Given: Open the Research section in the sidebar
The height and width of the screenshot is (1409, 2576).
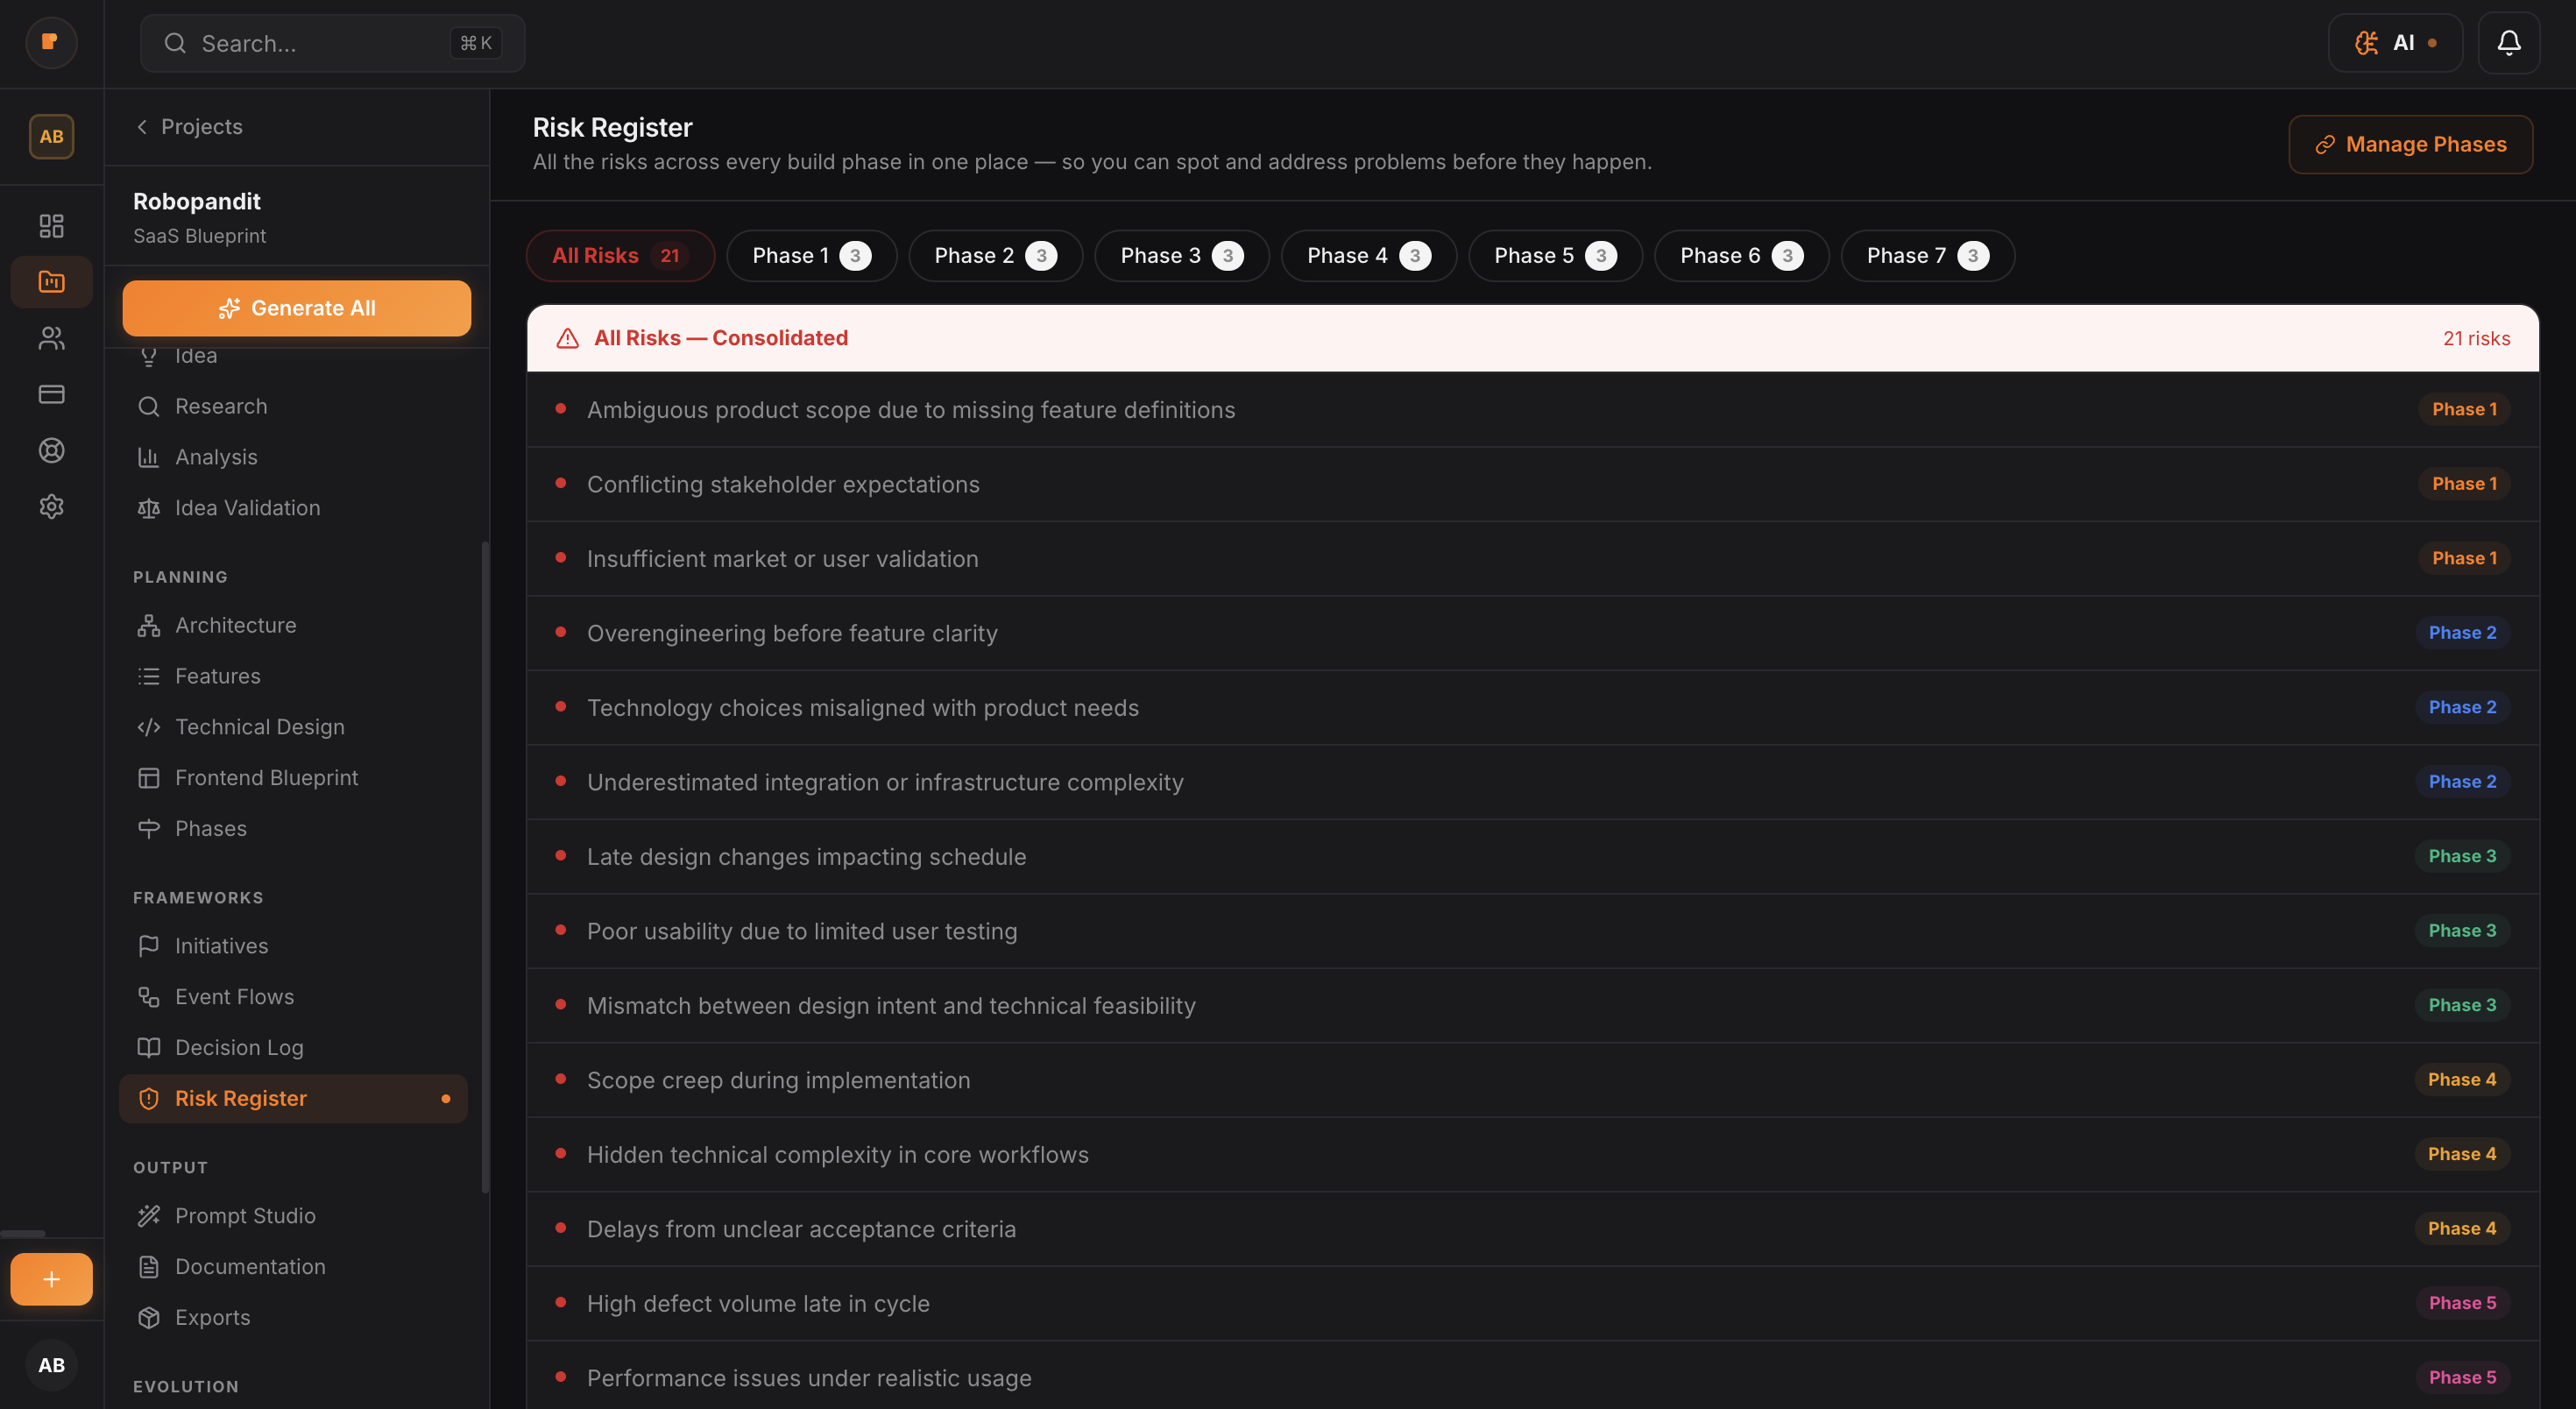Looking at the screenshot, I should (x=220, y=406).
